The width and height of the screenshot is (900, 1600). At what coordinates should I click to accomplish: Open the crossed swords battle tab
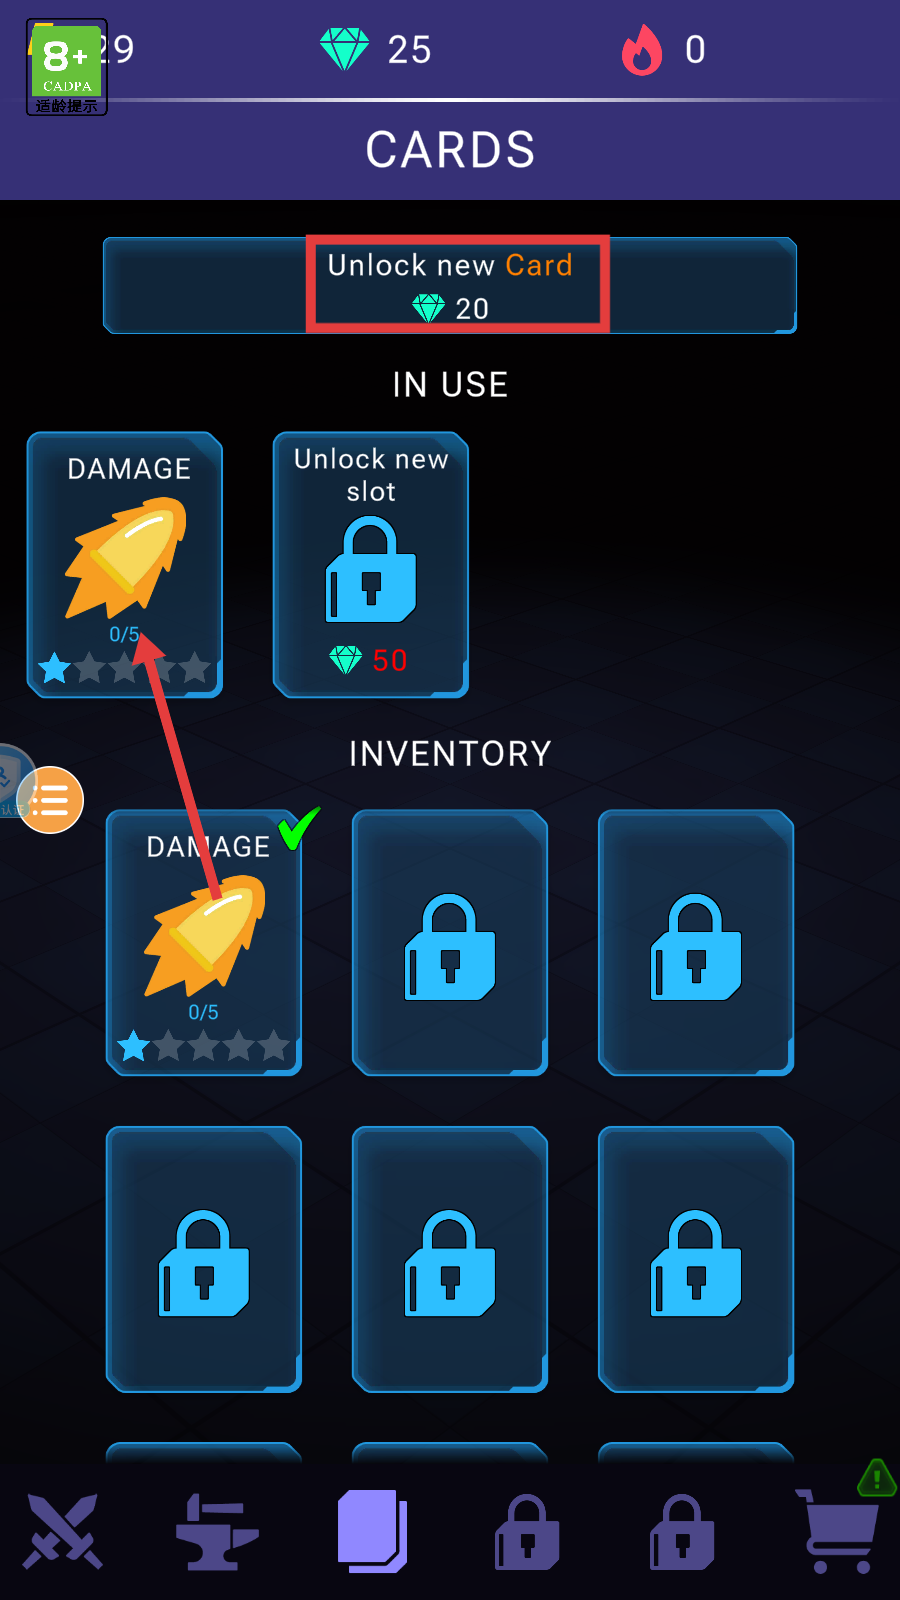click(63, 1531)
